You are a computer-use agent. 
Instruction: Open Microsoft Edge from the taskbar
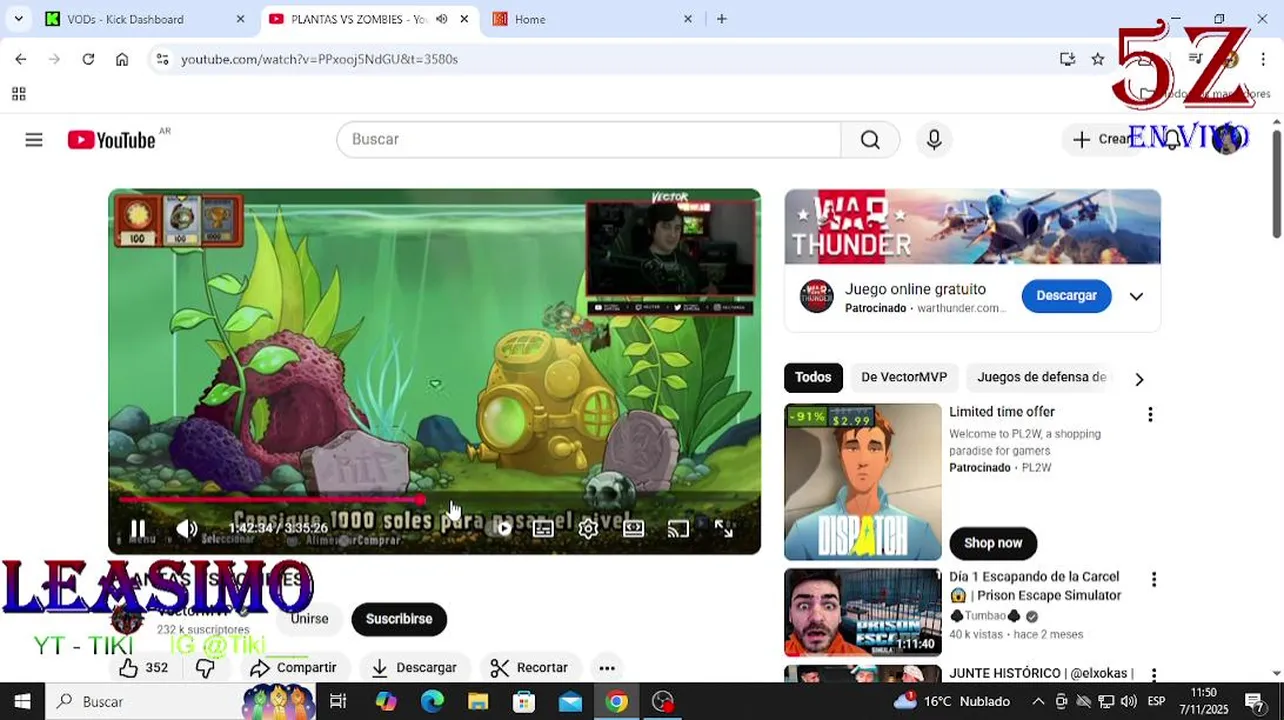(432, 701)
